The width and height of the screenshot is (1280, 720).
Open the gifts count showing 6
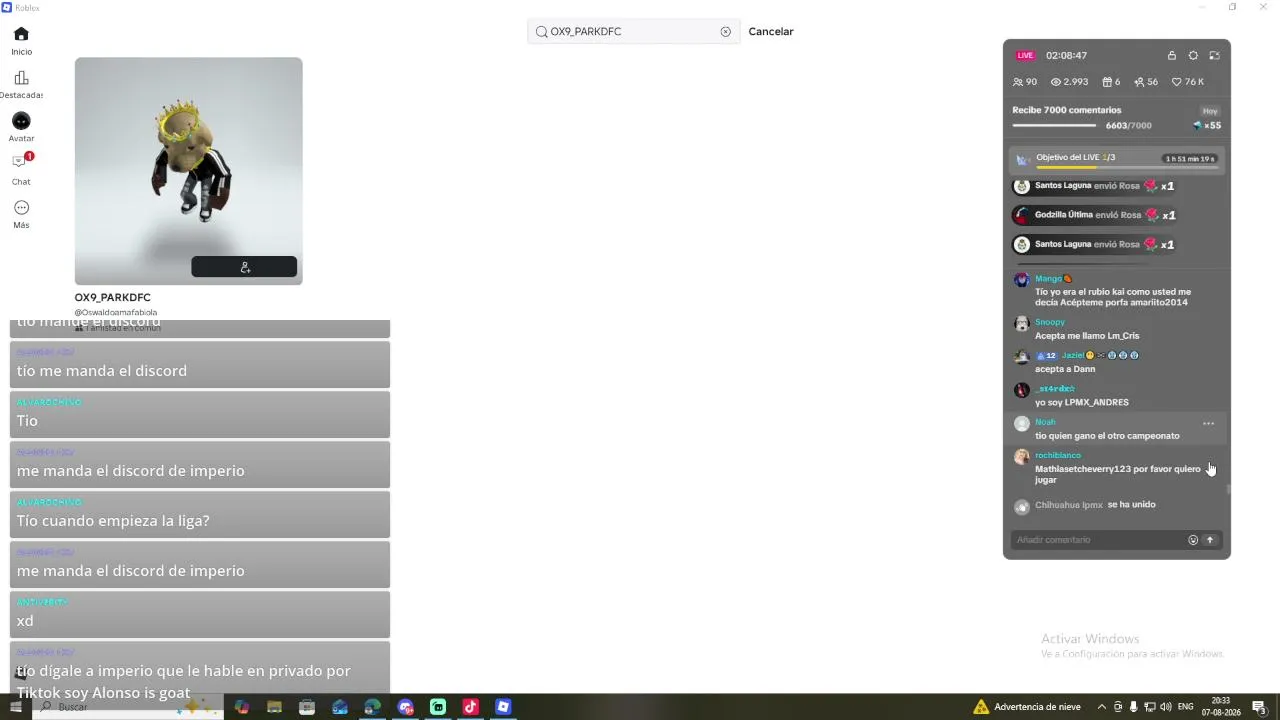pyautogui.click(x=1111, y=82)
